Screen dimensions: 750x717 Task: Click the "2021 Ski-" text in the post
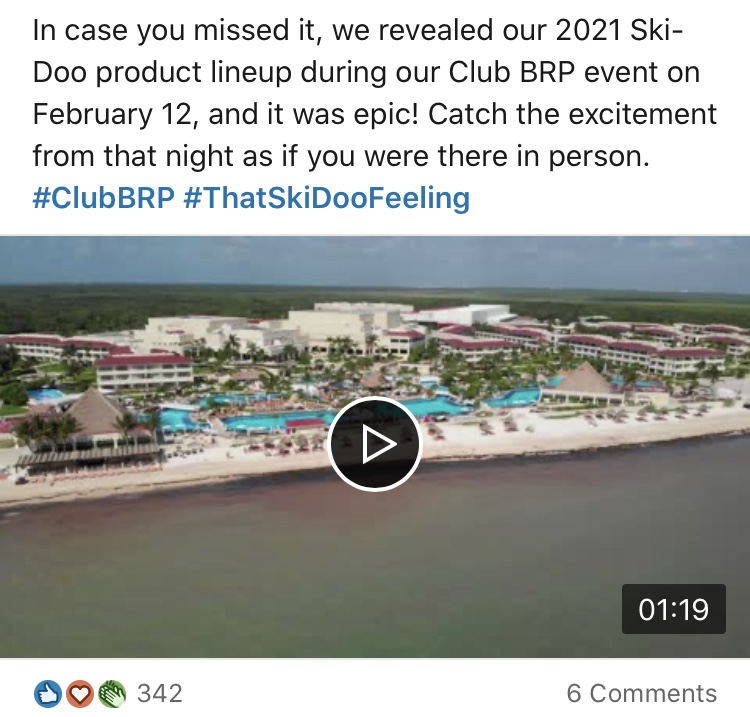[619, 31]
